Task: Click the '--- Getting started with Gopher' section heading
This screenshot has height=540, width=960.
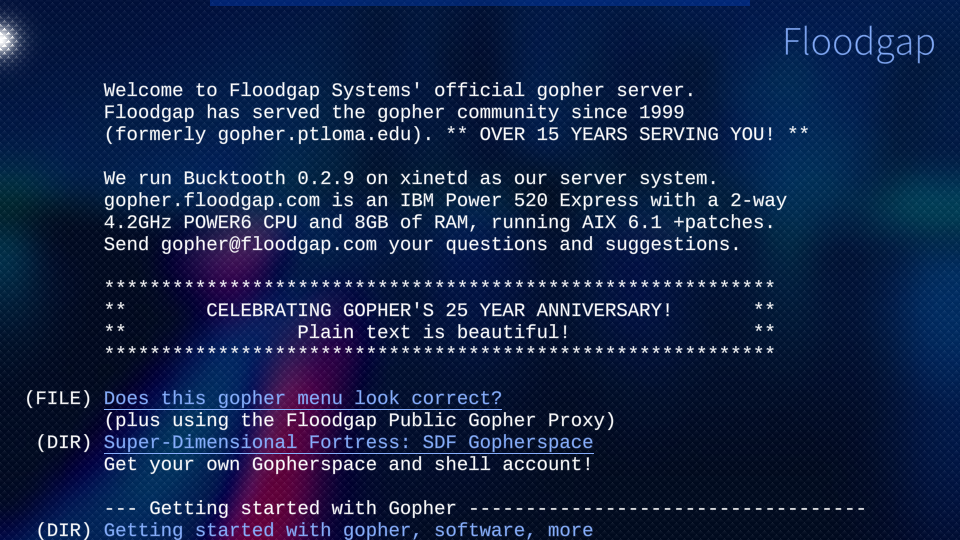Action: [280, 508]
